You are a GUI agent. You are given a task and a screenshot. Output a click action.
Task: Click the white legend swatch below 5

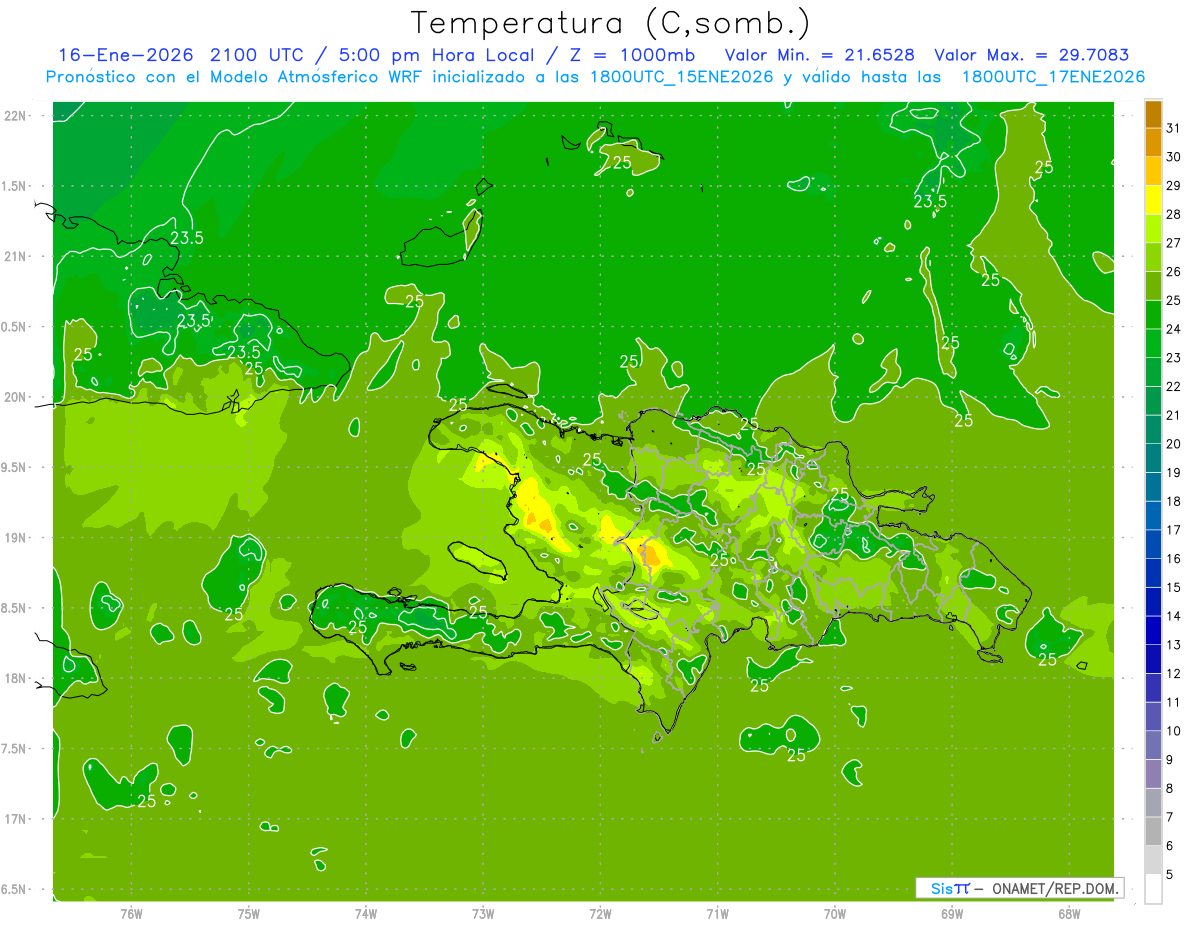pos(1153,890)
